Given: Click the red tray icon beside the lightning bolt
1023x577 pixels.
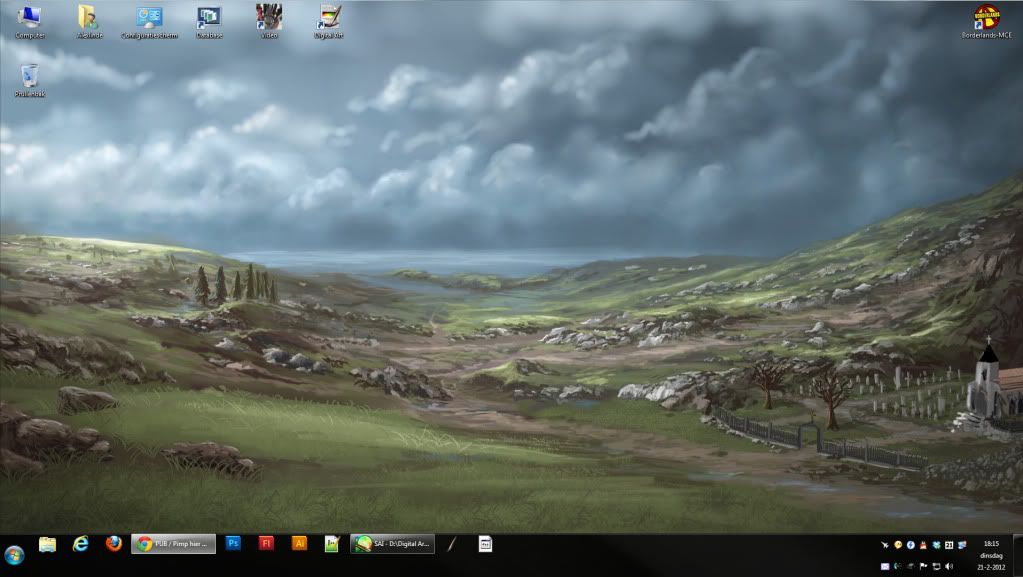Looking at the screenshot, I should [923, 544].
